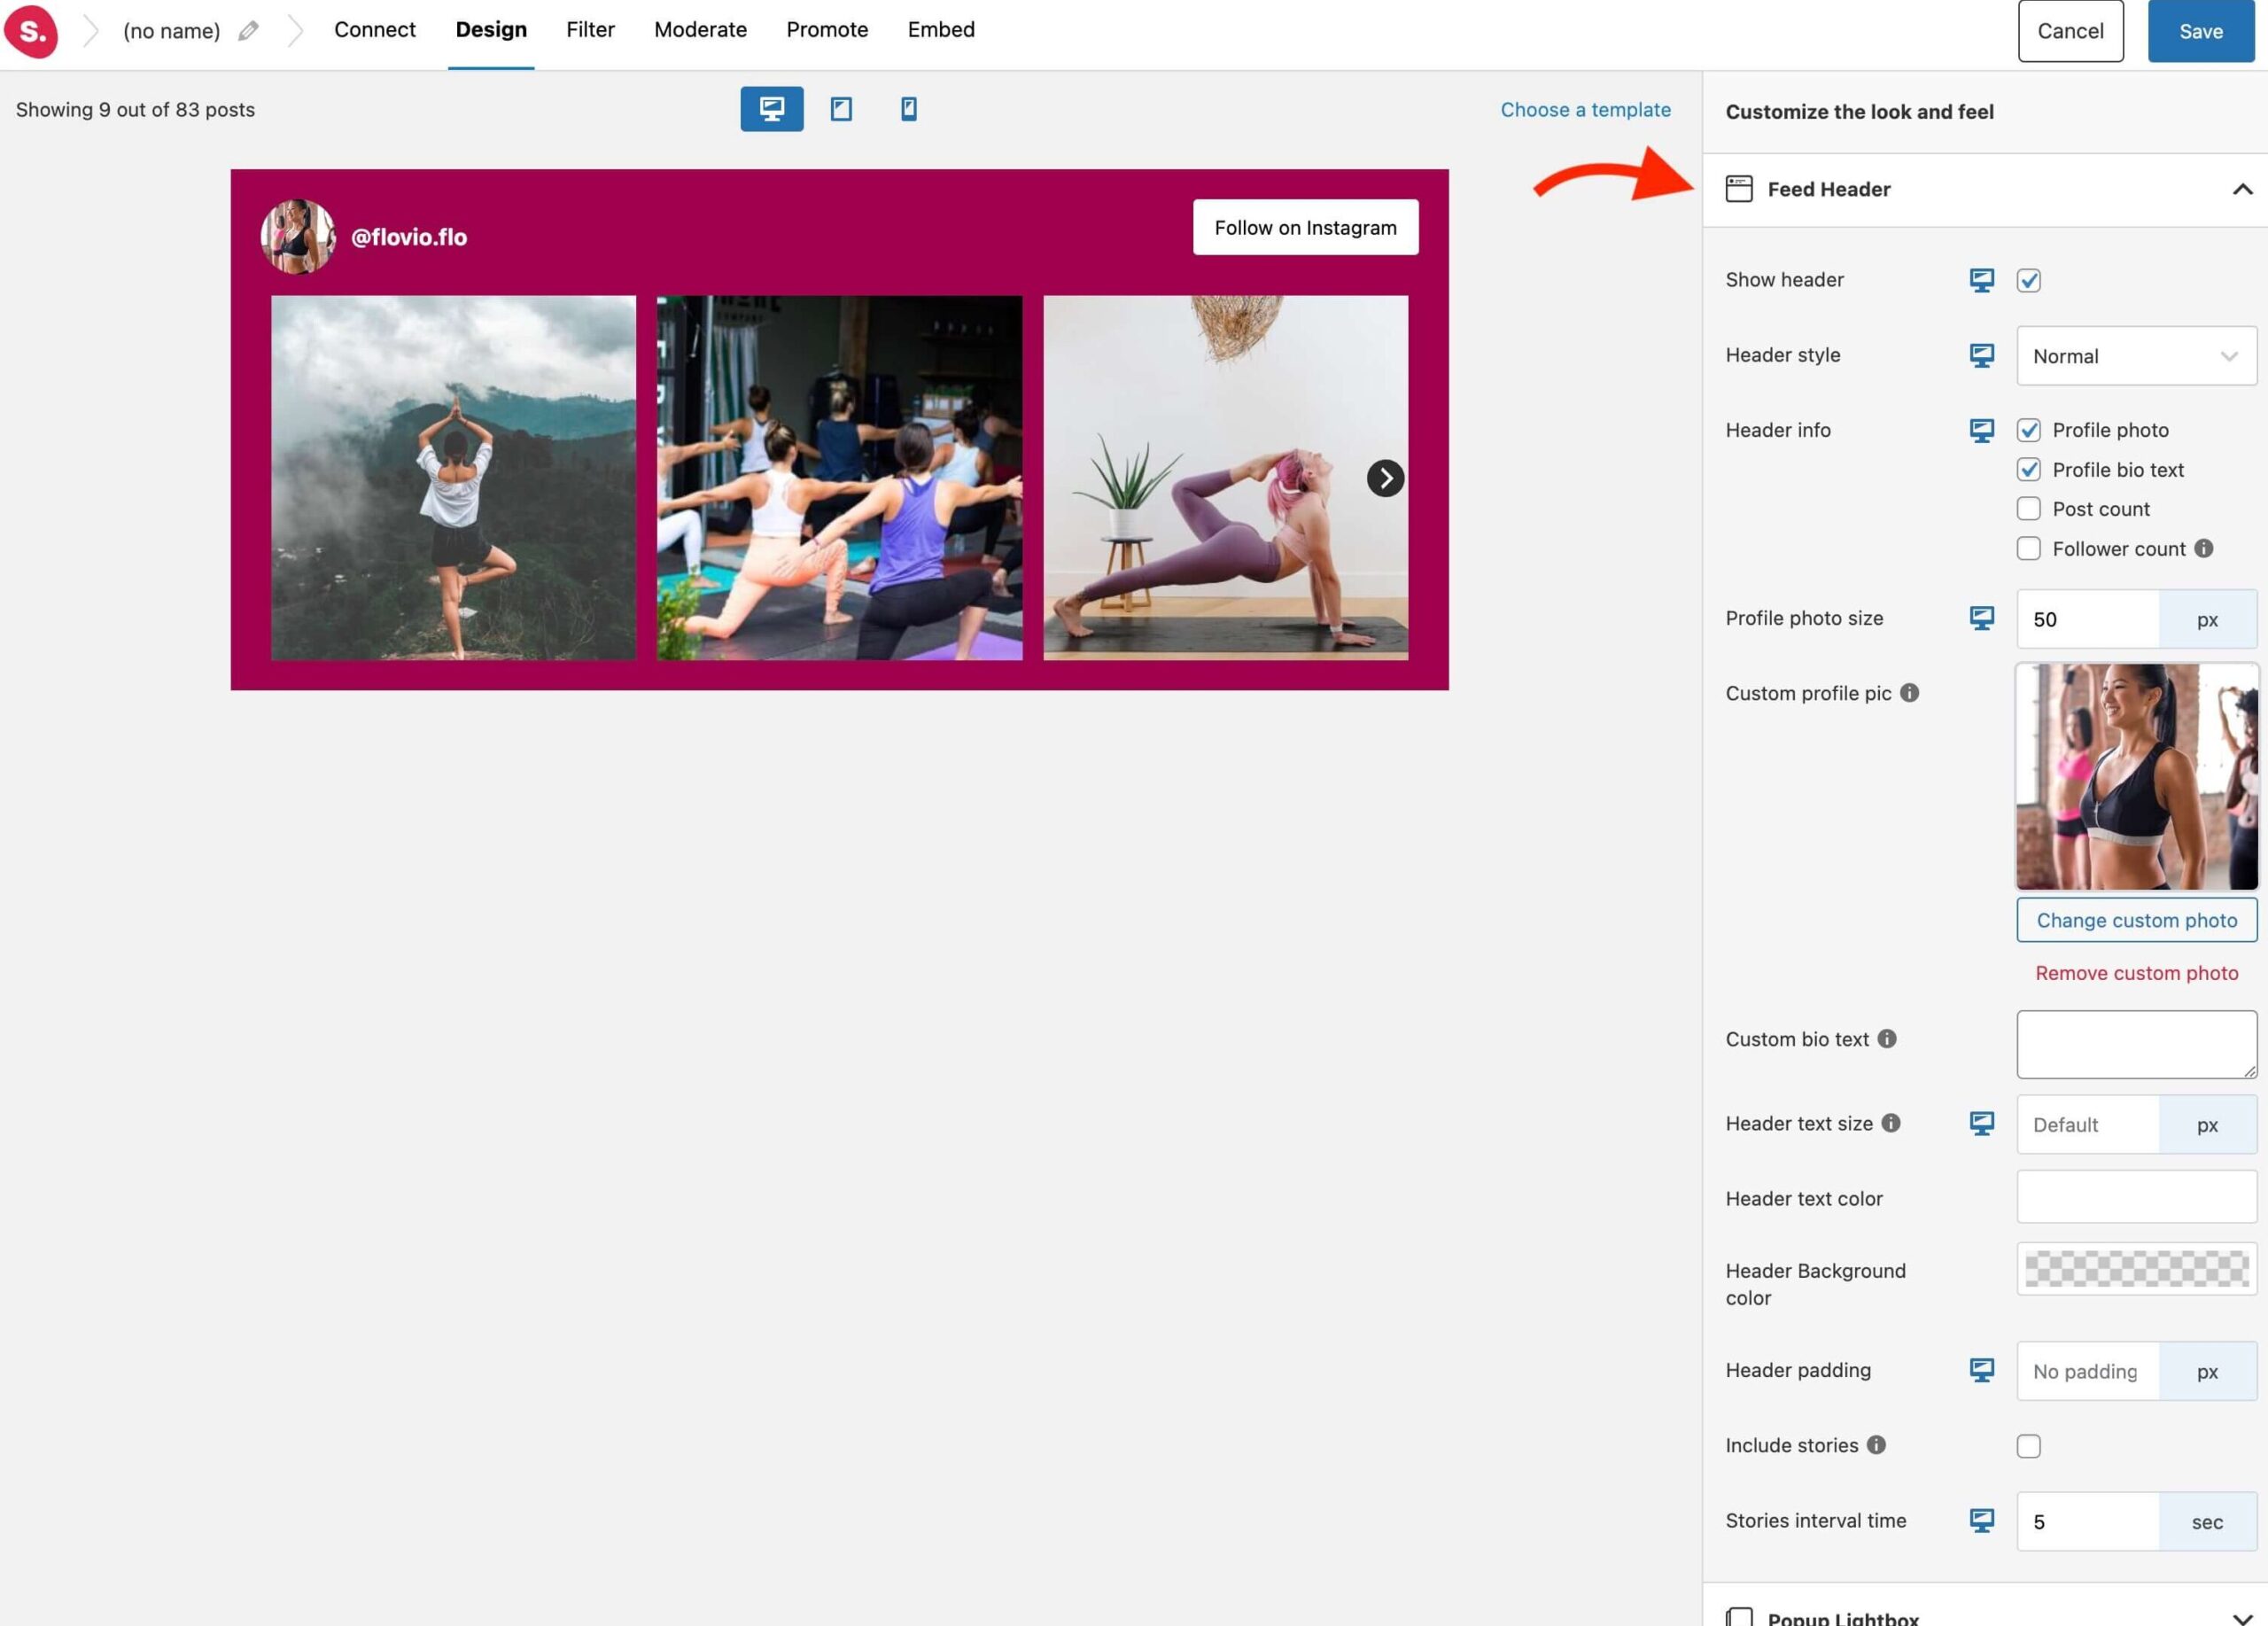Click the (no name) feed title
The image size is (2268, 1626).
tap(171, 31)
